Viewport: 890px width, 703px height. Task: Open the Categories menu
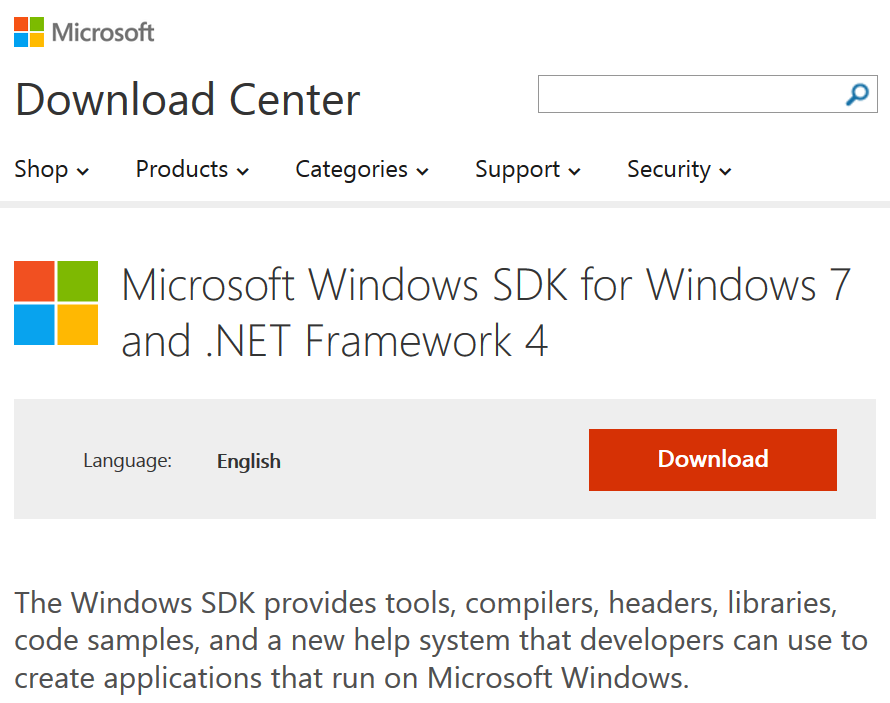362,170
